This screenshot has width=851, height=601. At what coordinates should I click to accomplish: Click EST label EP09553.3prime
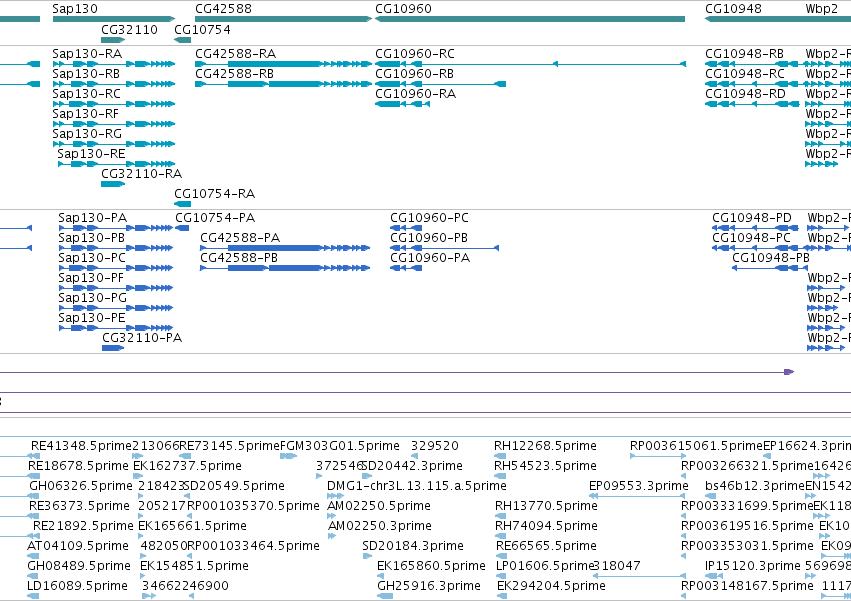639,486
